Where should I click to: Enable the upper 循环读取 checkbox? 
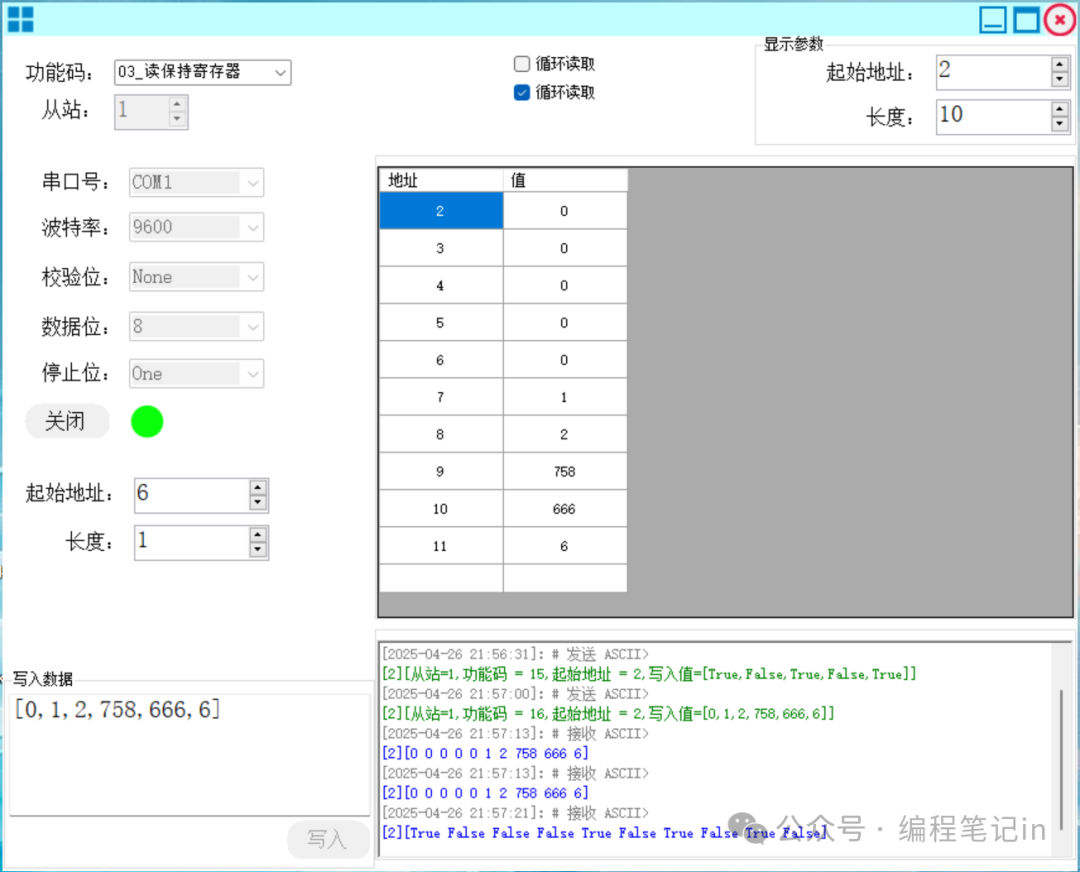click(x=521, y=63)
